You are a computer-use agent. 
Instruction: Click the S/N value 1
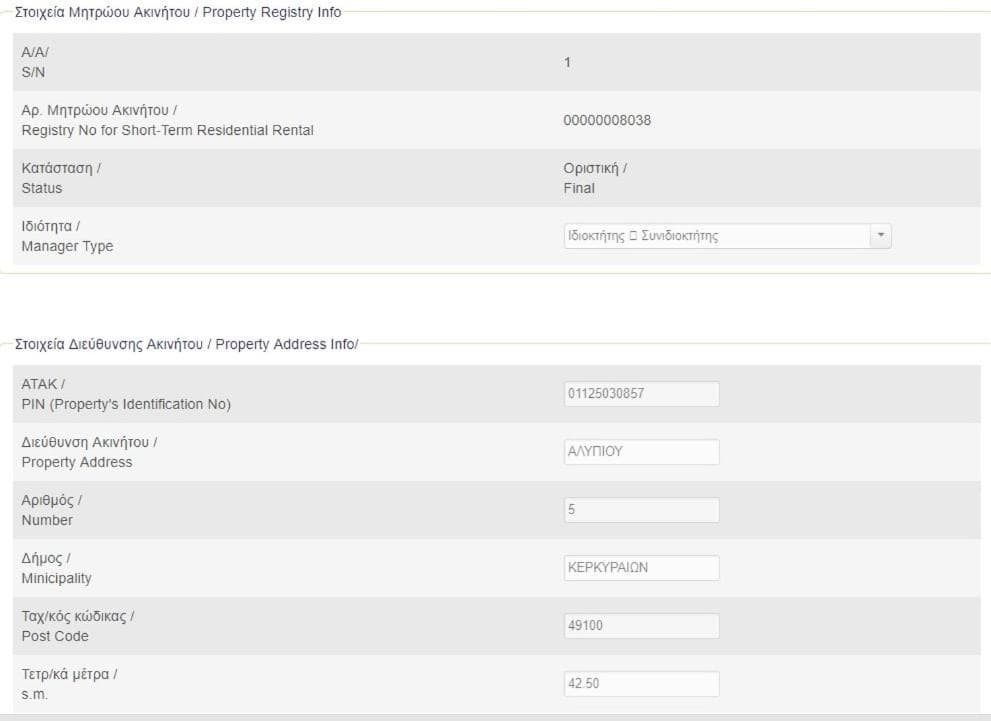tap(567, 63)
